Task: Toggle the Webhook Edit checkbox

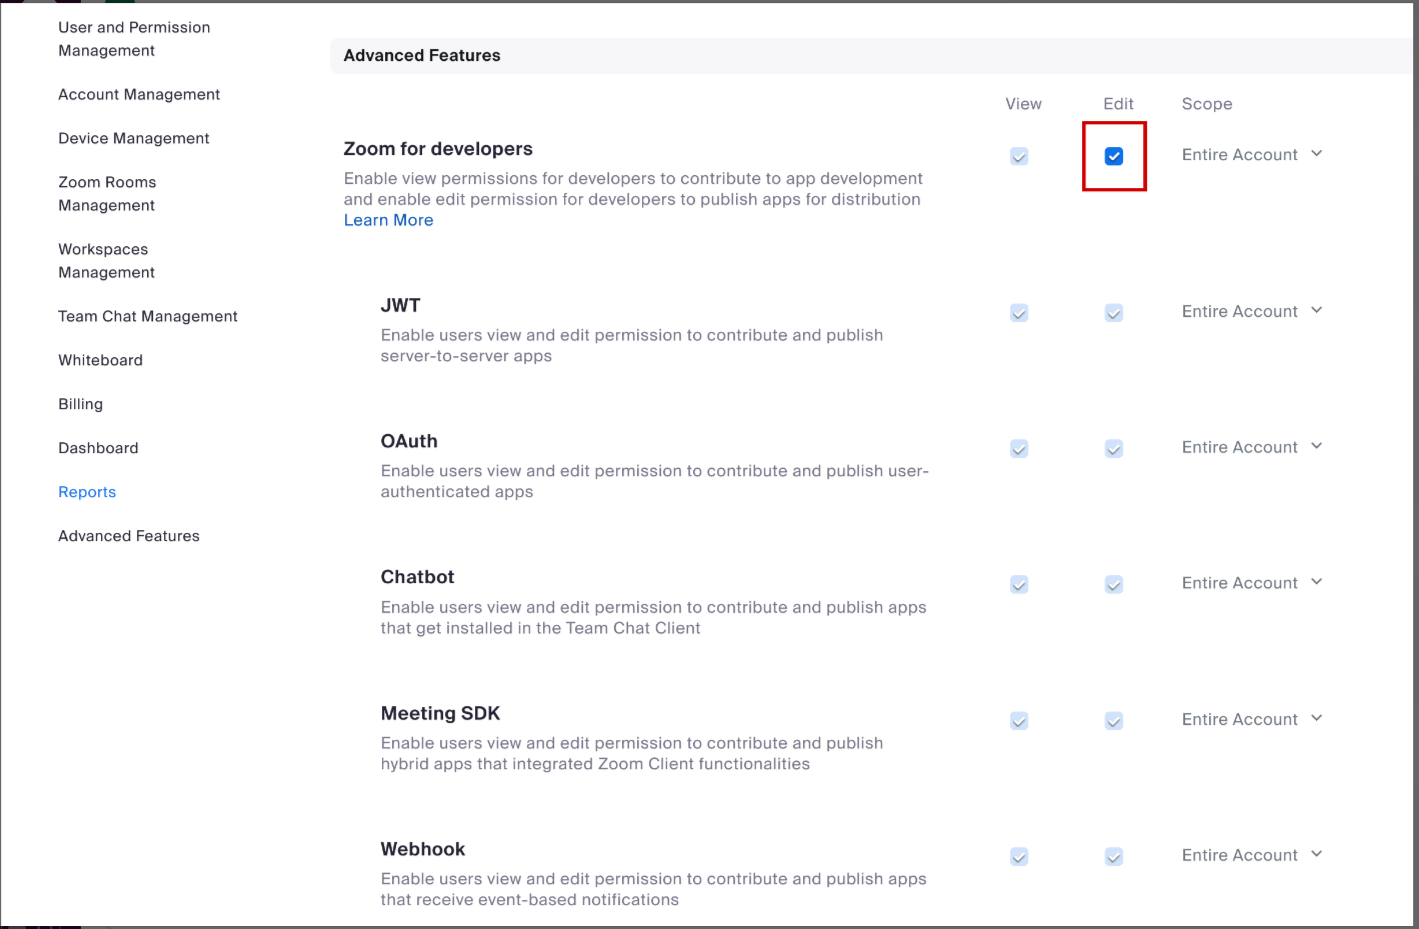Action: point(1114,857)
